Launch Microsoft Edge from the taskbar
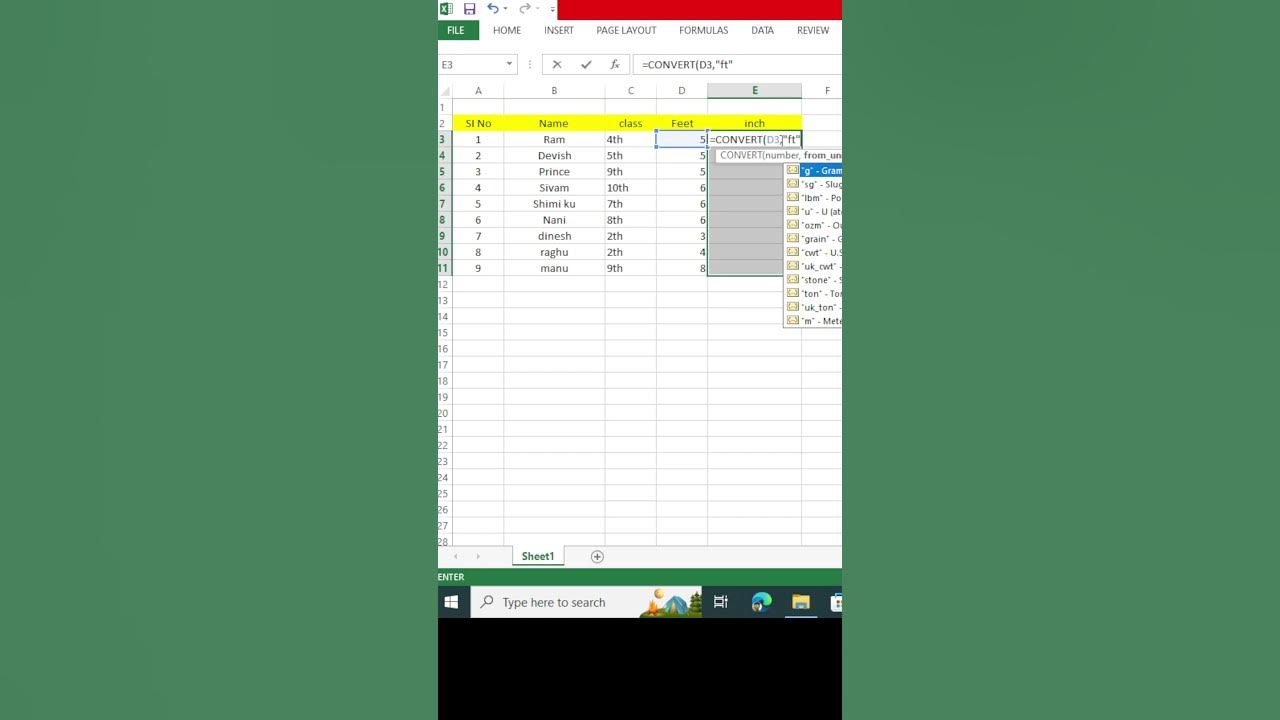 click(761, 602)
